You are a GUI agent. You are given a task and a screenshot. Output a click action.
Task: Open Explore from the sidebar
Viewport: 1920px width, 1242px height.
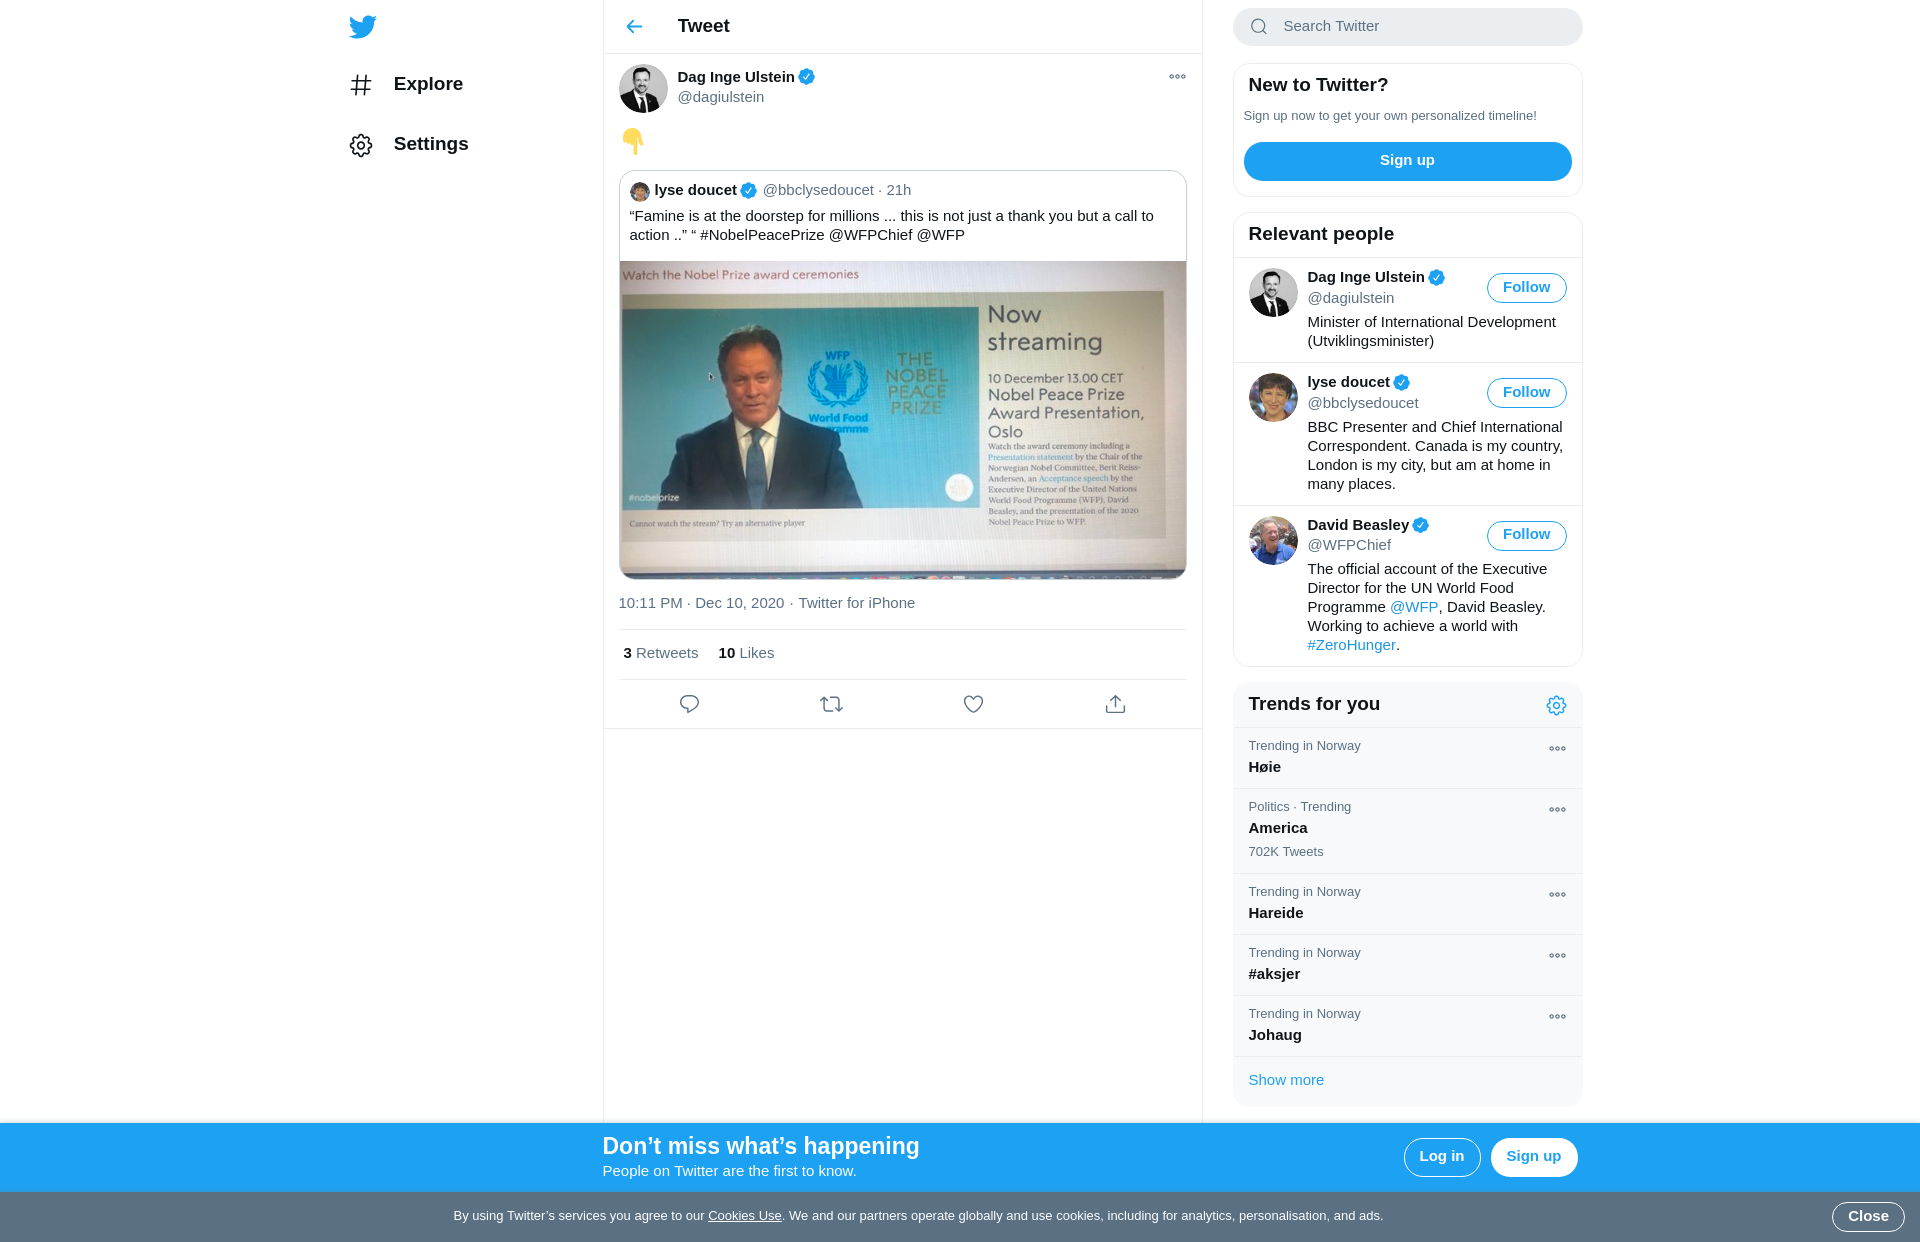[408, 84]
